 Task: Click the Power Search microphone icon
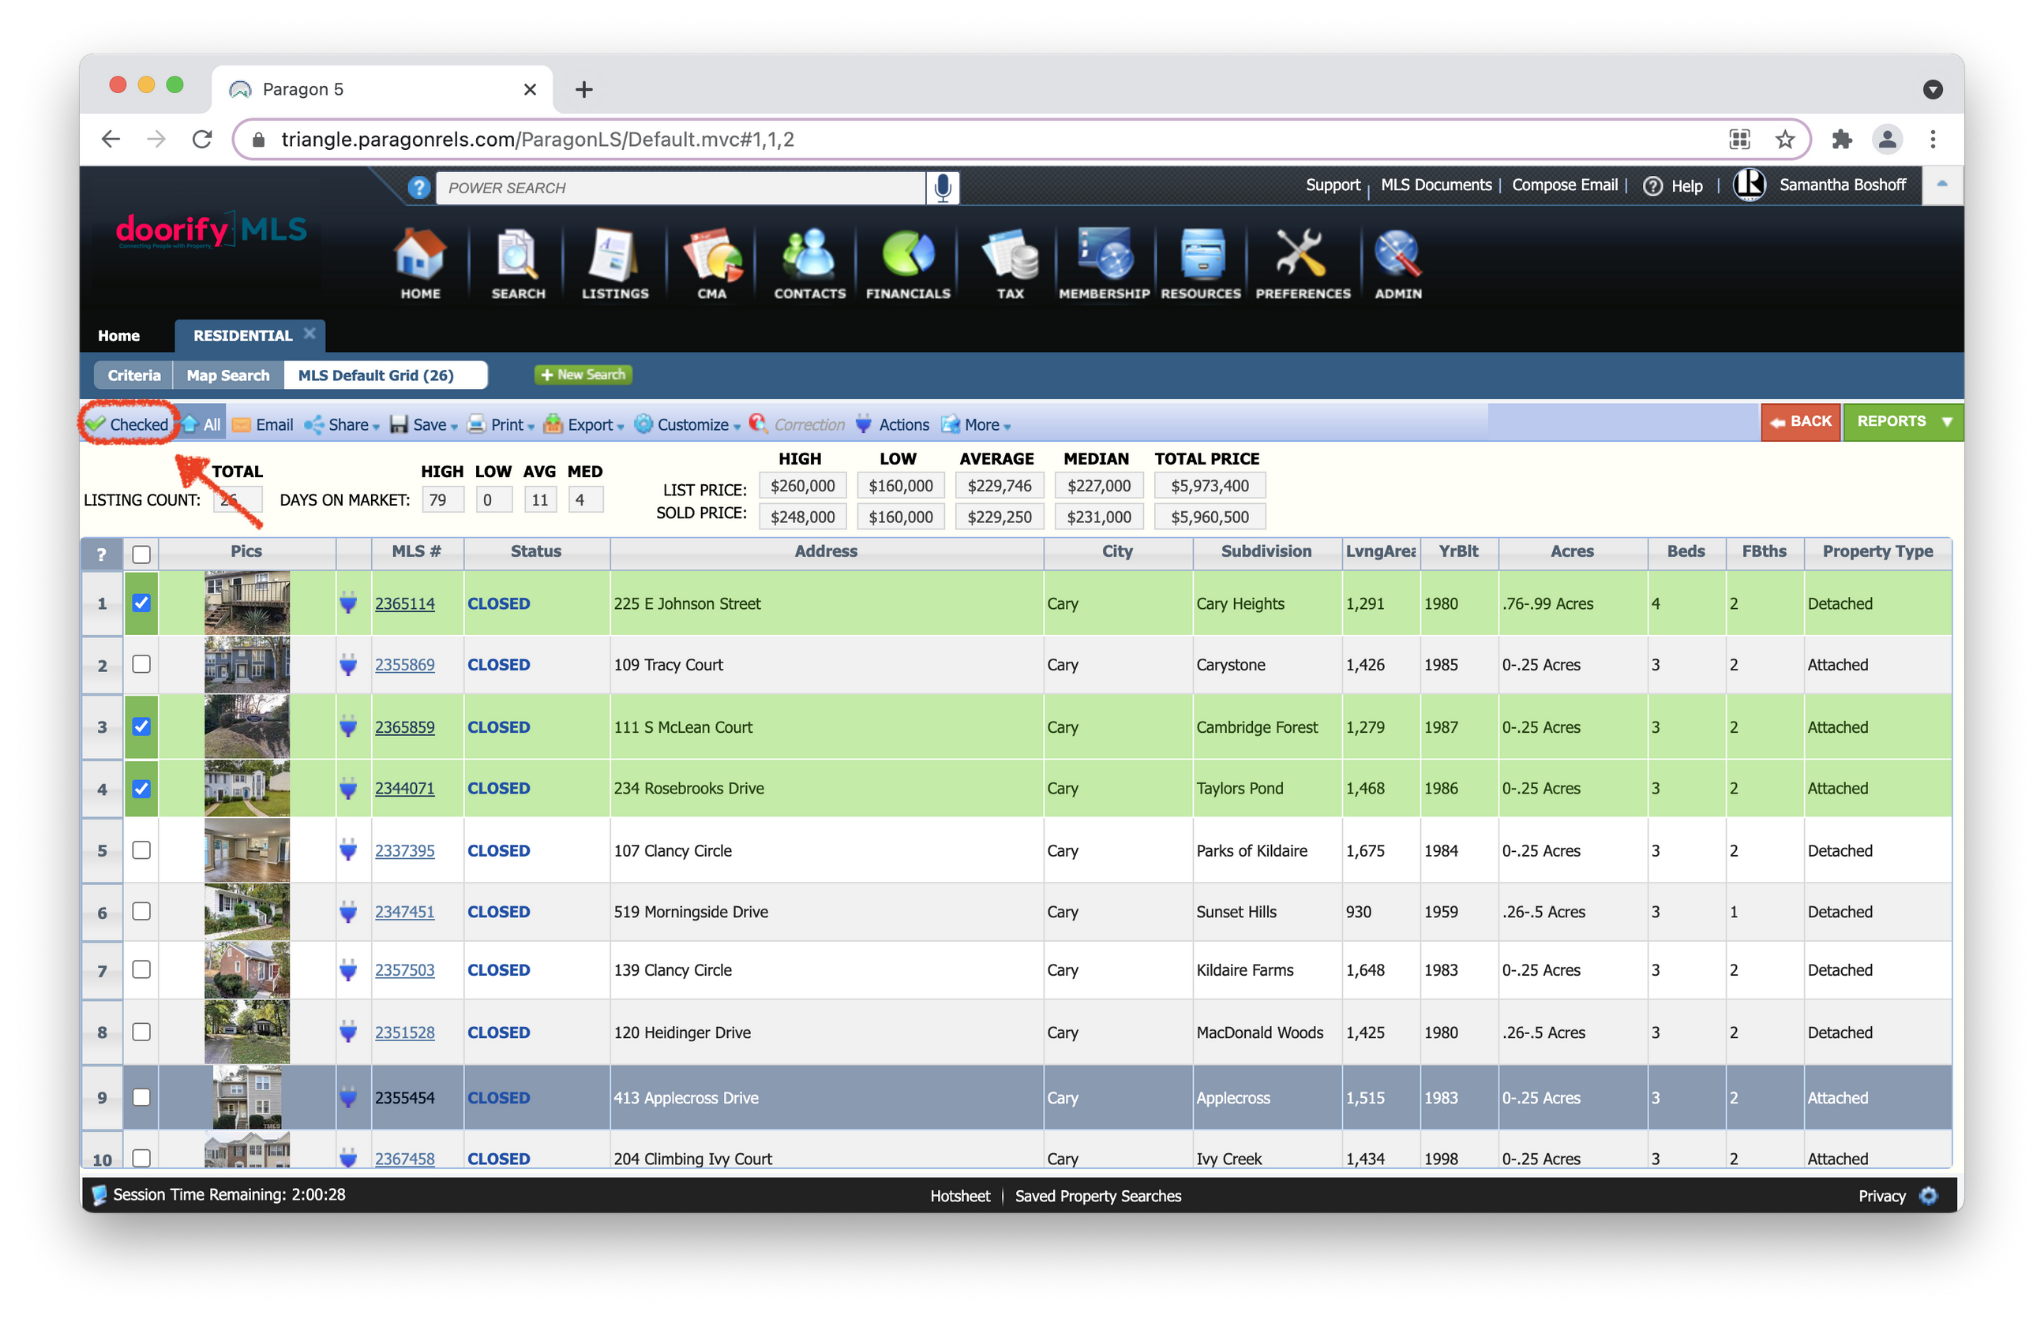(x=942, y=187)
